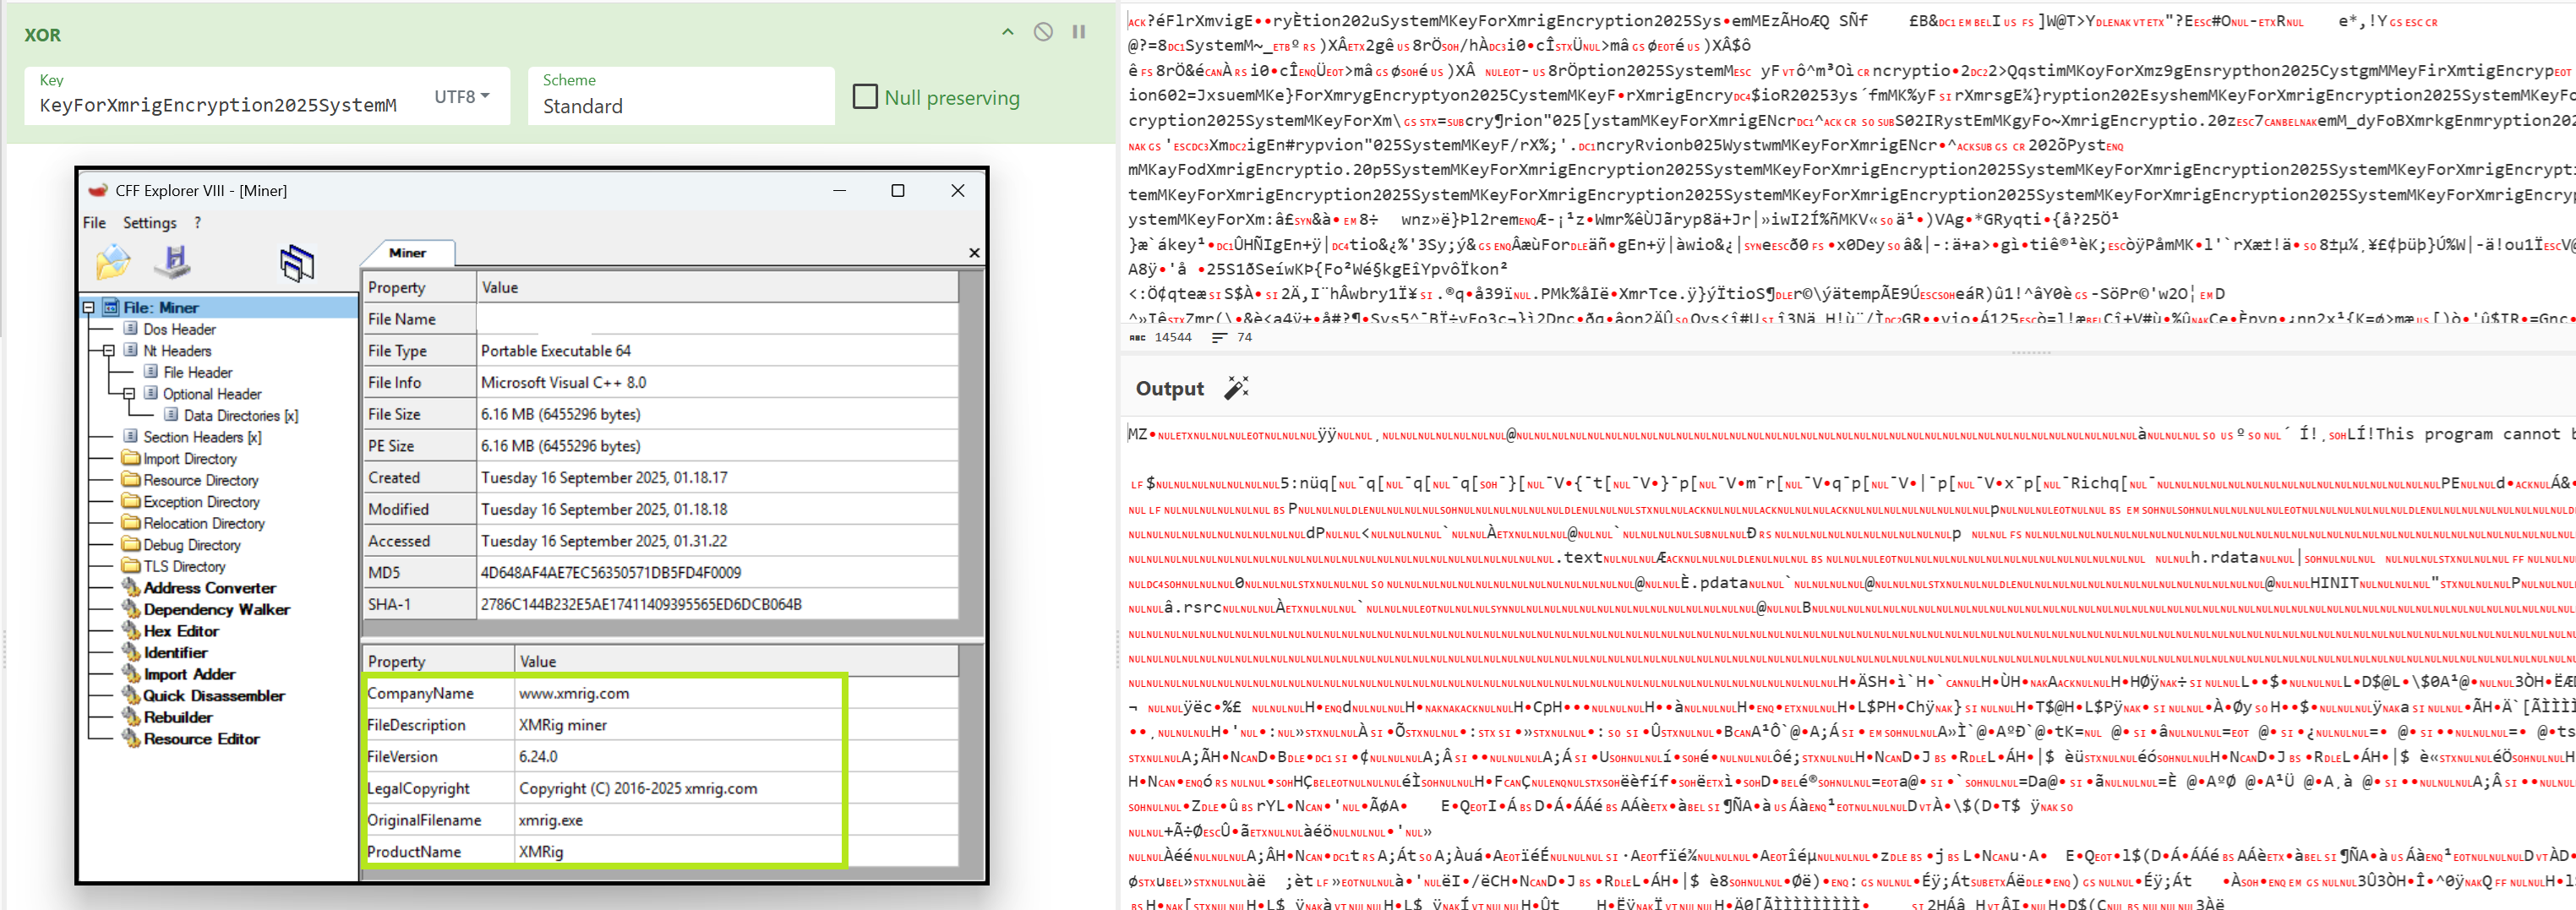The image size is (2576, 910).
Task: Pause the XOR operation with the breakpoint icon
Action: (x=1079, y=32)
